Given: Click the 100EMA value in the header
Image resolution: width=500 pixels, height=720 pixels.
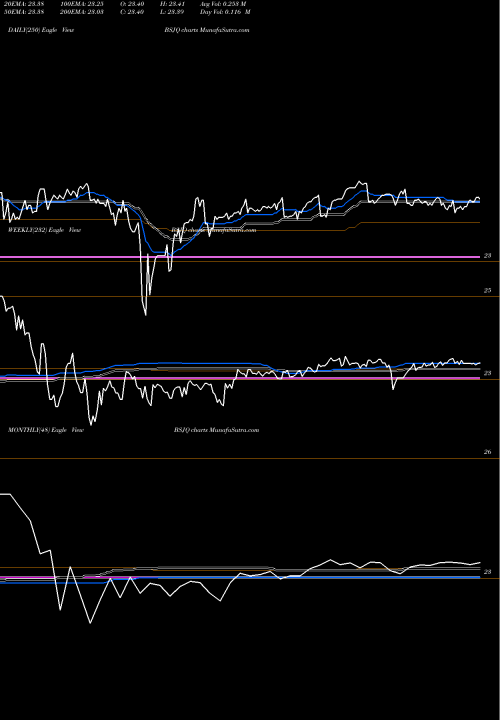Looking at the screenshot, I should [82, 4].
